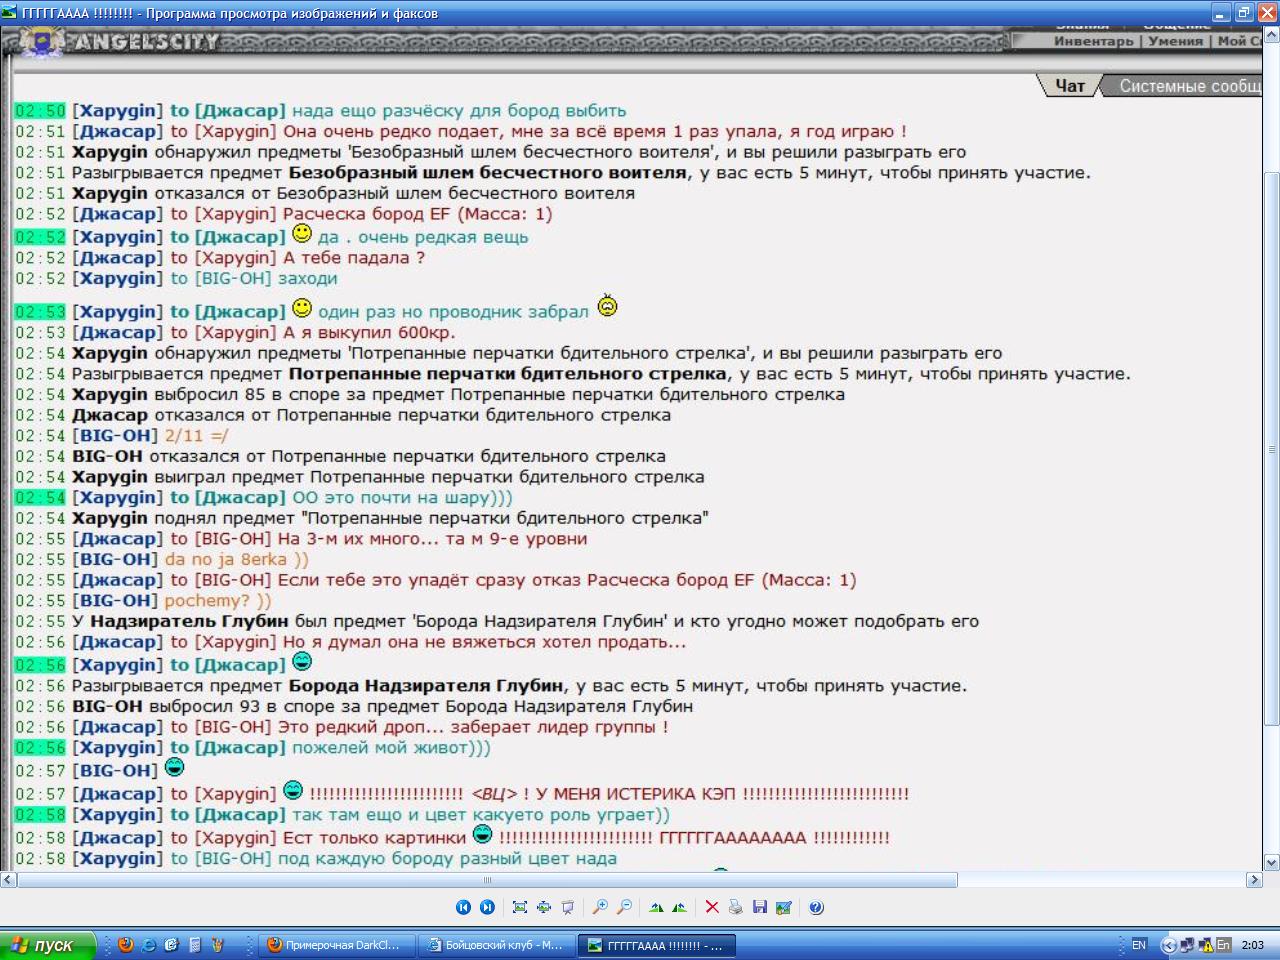Screen dimensions: 1280x960
Task: Click the quick launch icon between Internet Explorer and calculator
Action: tap(172, 944)
